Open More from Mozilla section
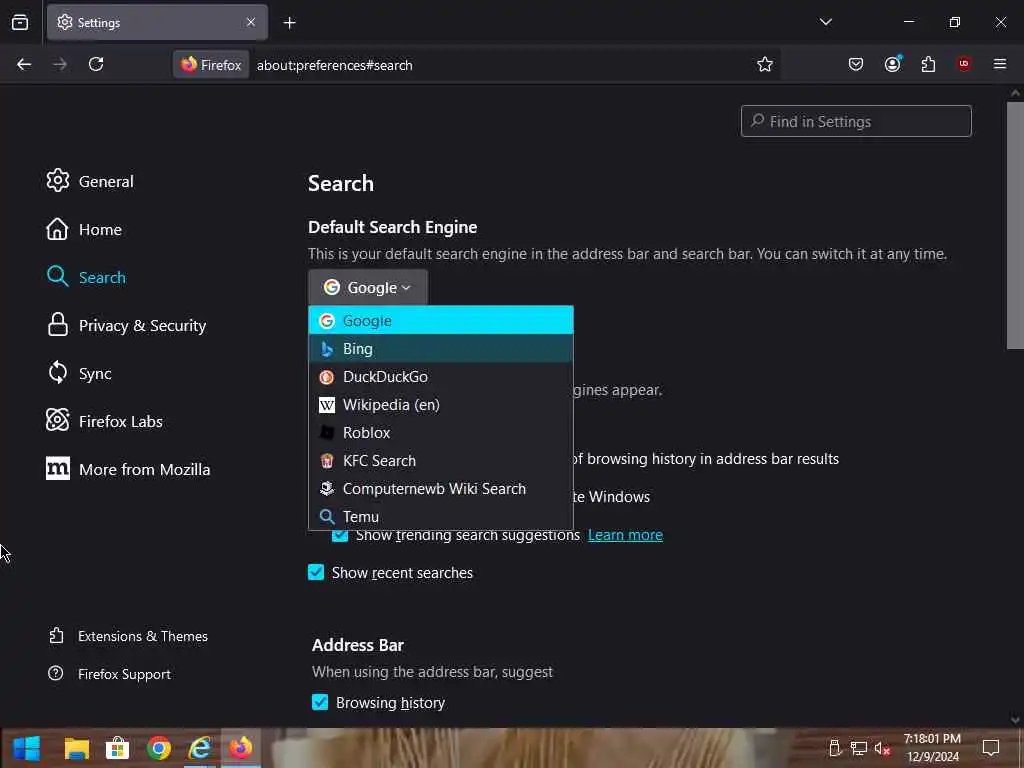Image resolution: width=1024 pixels, height=768 pixels. click(129, 469)
